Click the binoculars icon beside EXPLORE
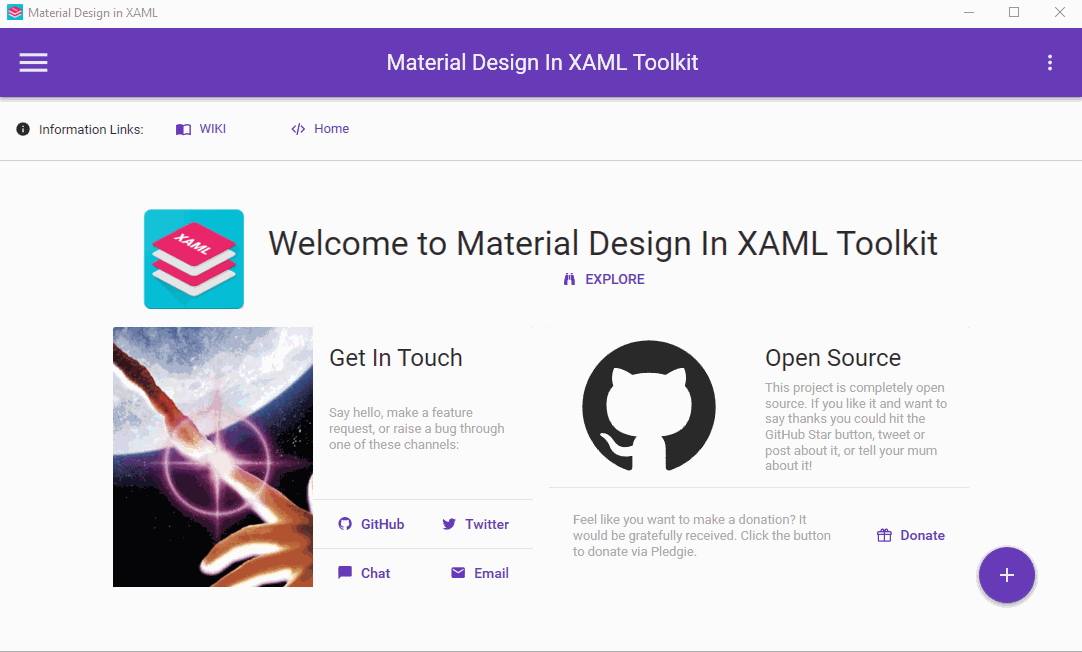 coord(569,279)
